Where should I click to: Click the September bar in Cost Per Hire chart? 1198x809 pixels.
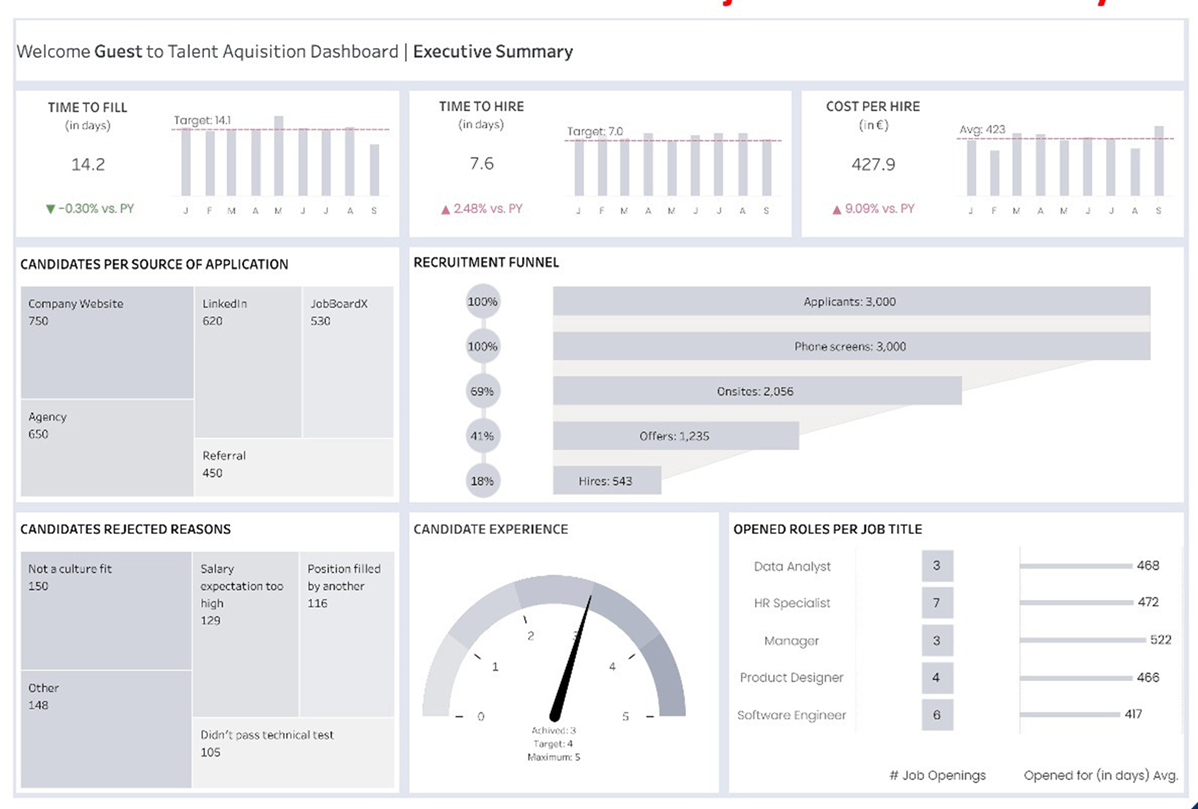1159,161
